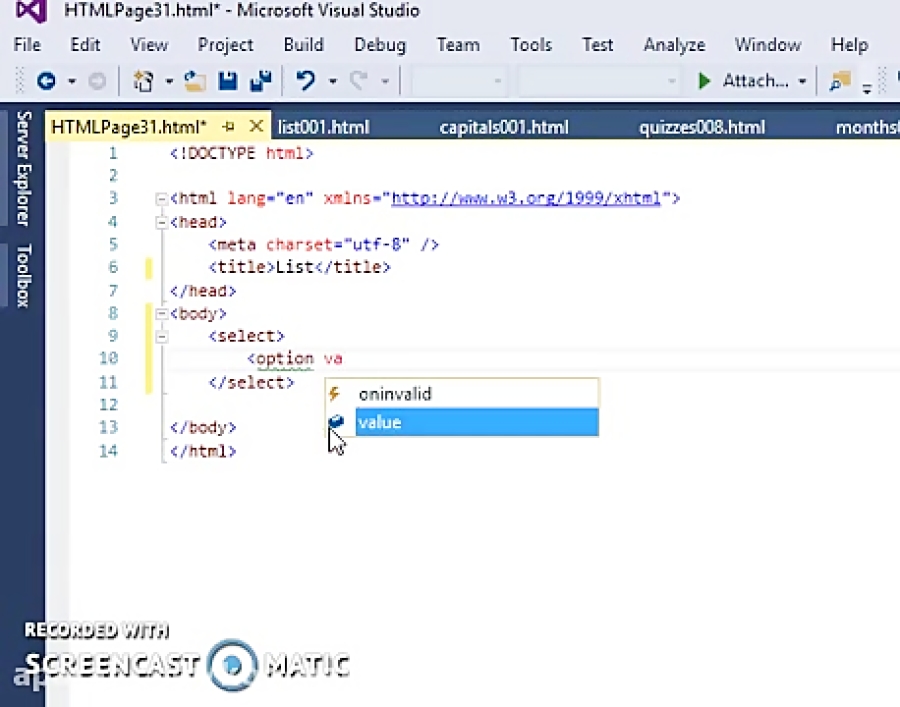Image resolution: width=900 pixels, height=707 pixels.
Task: Click the New Project toolbar icon
Action: 142,81
